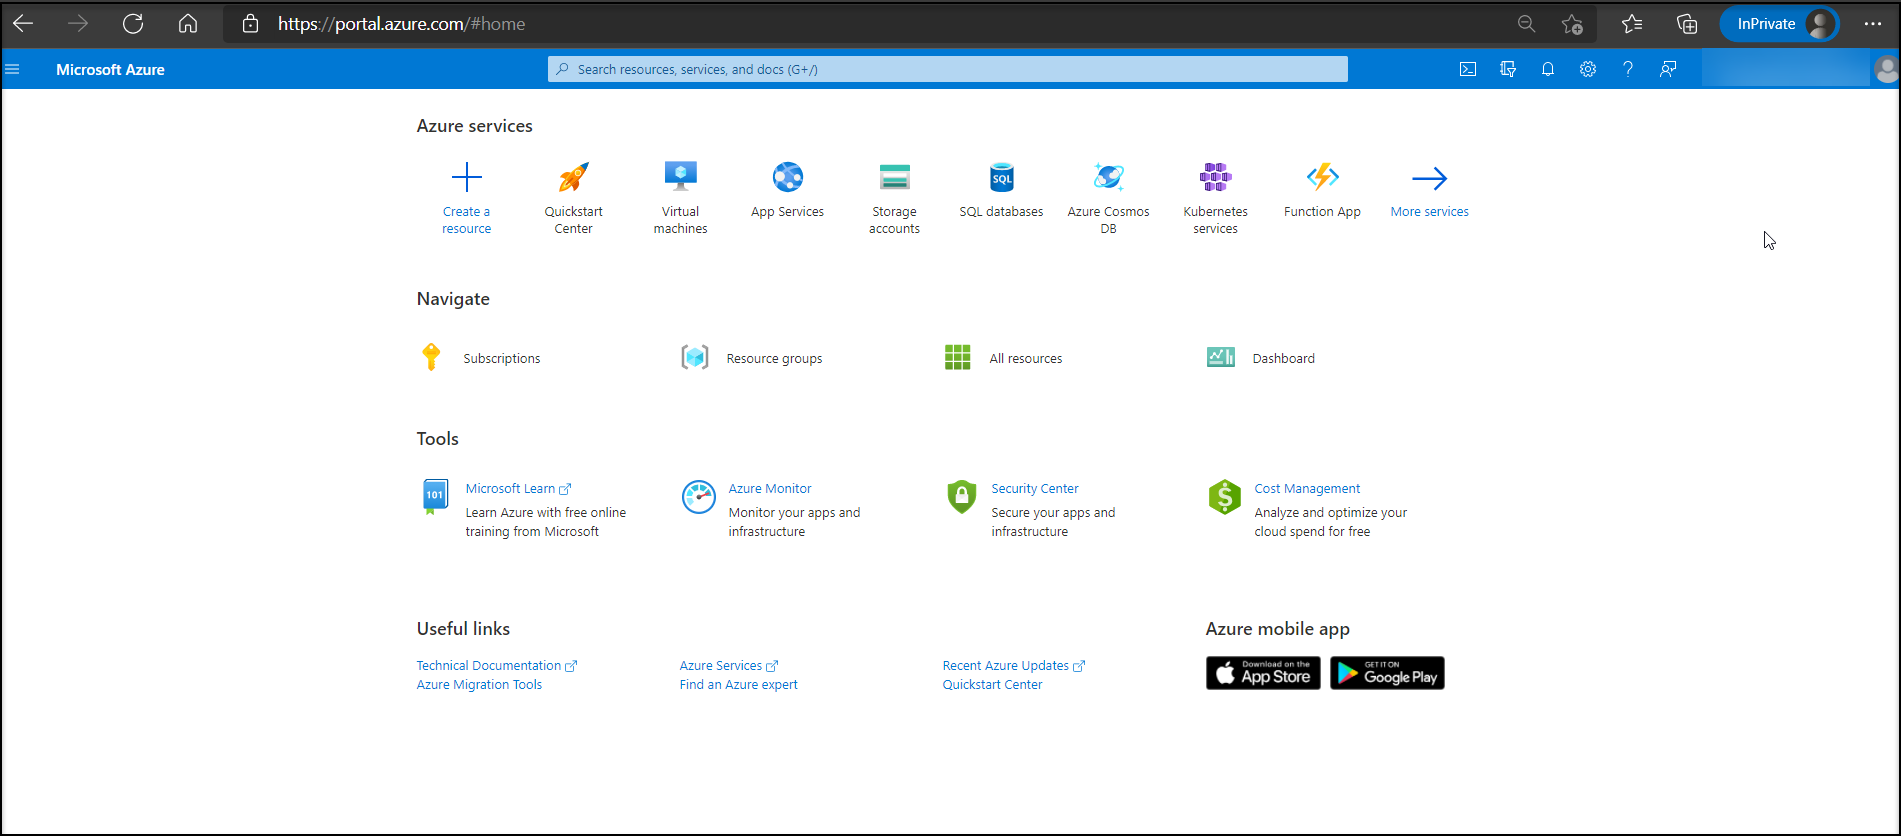Add this page to favorites star
The image size is (1901, 836).
1573,24
